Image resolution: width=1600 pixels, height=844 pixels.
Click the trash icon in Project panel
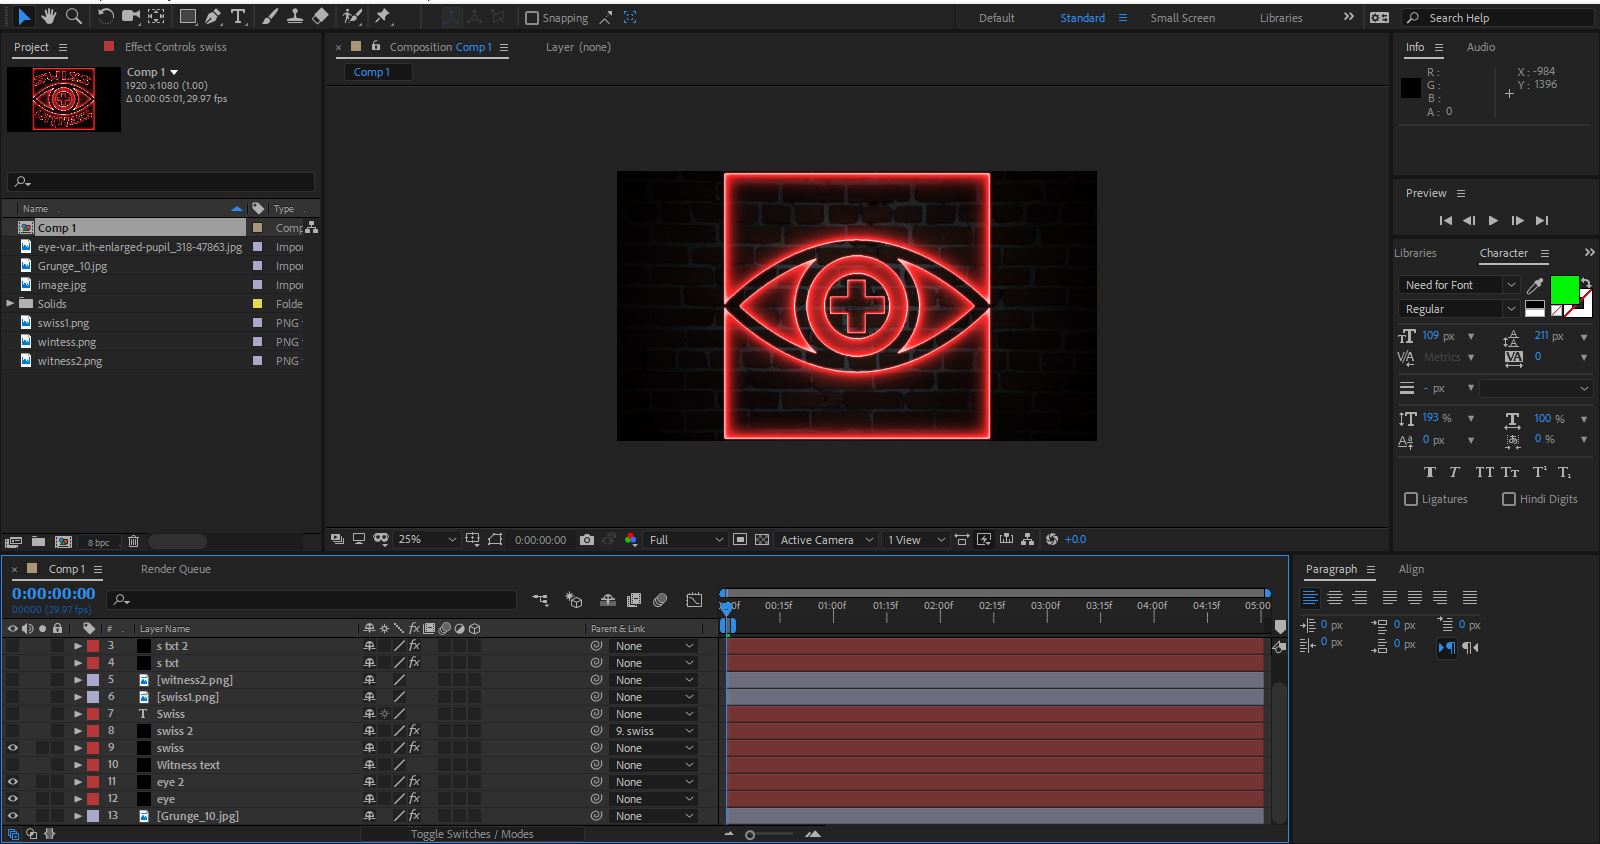tap(133, 541)
